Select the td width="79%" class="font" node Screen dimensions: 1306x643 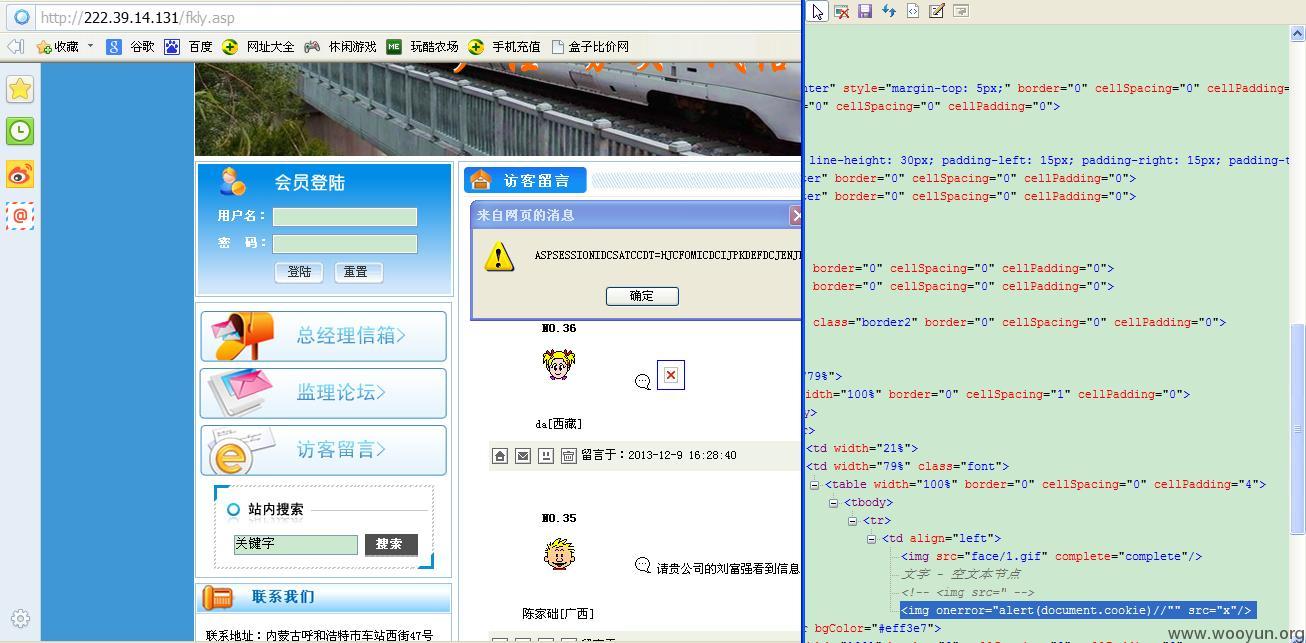[907, 467]
